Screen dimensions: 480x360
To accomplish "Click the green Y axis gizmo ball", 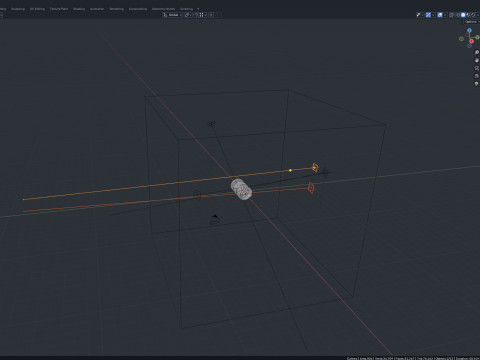I will (477, 37).
